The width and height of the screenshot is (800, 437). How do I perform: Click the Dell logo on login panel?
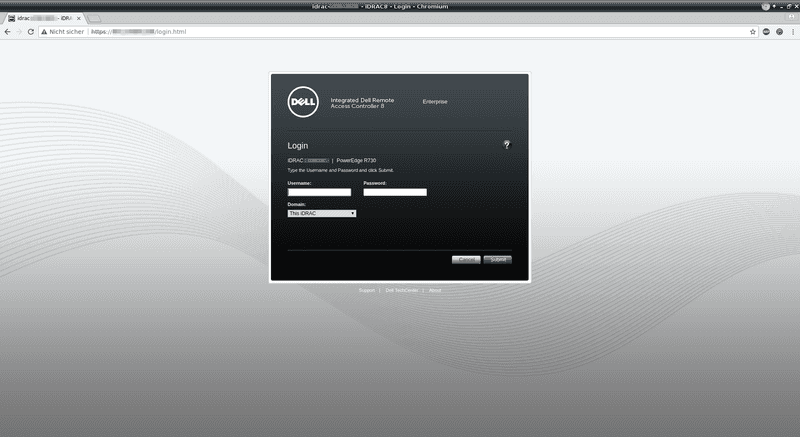point(303,101)
